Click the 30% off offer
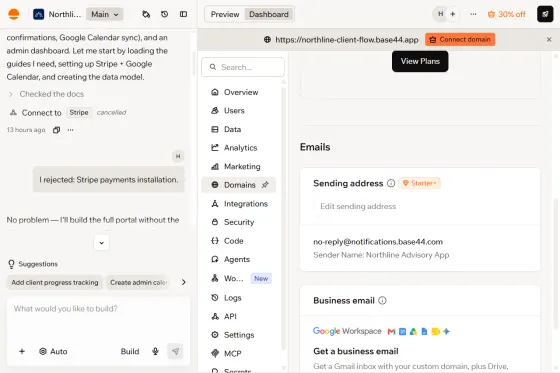Image resolution: width=560 pixels, height=373 pixels. [506, 14]
